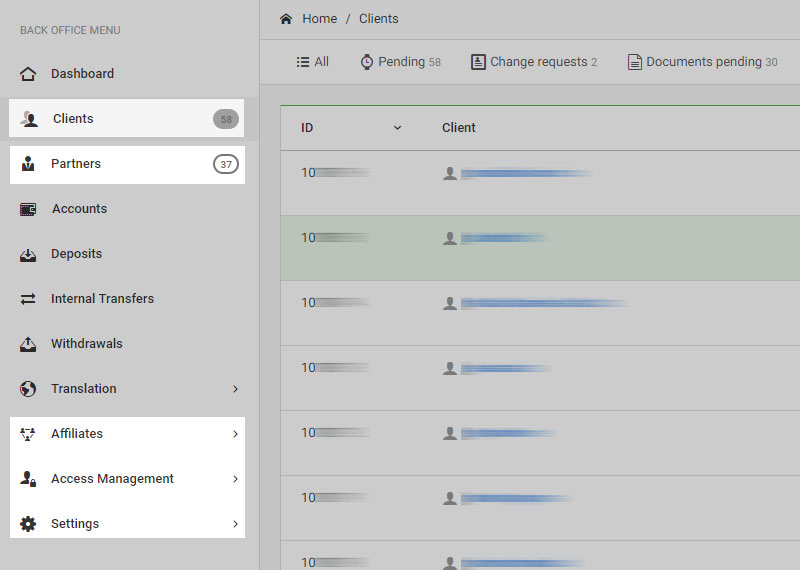
Task: Show the All clients tab
Action: point(313,62)
